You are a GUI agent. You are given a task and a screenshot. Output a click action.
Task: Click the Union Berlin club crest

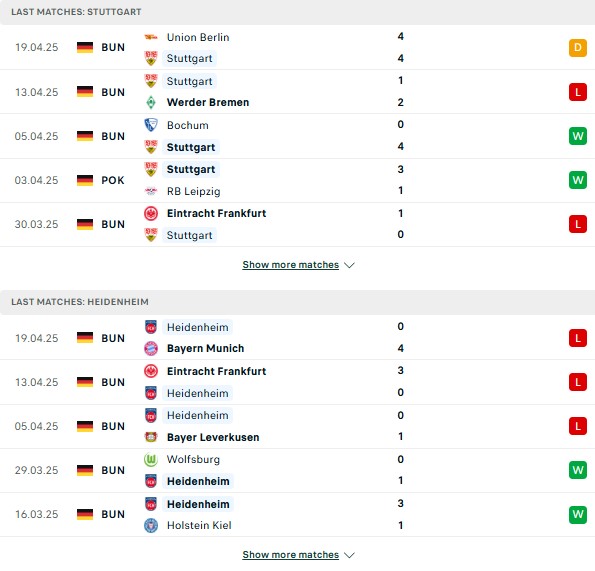(151, 37)
